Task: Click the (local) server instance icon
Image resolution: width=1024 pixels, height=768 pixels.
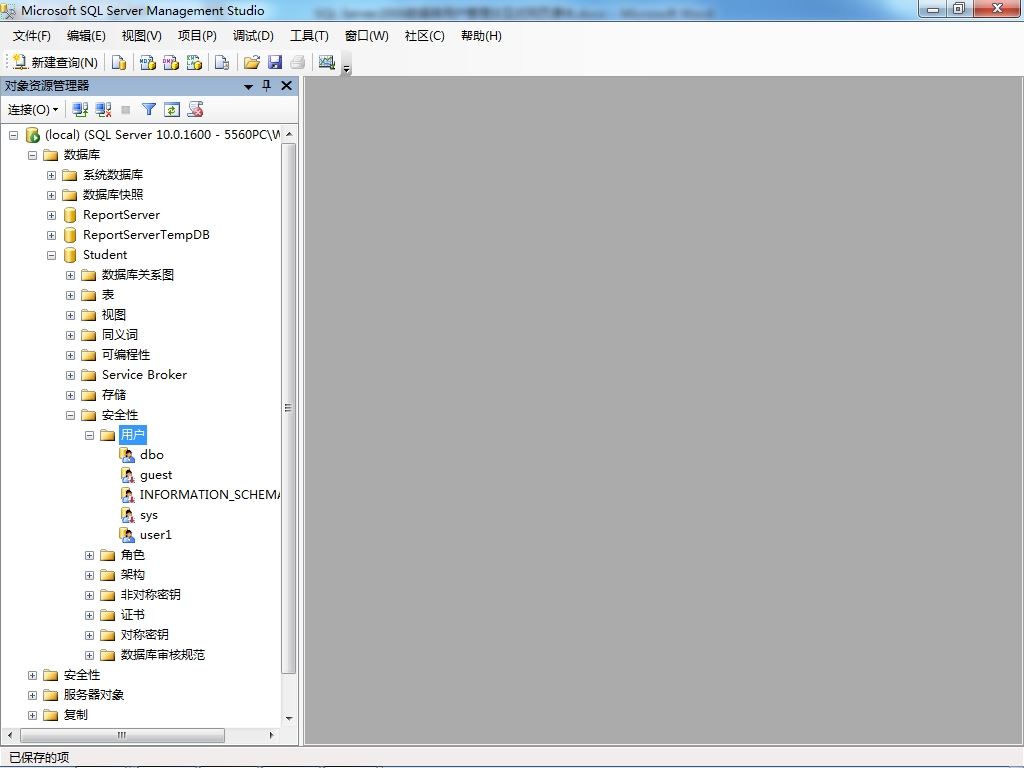Action: click(x=32, y=135)
